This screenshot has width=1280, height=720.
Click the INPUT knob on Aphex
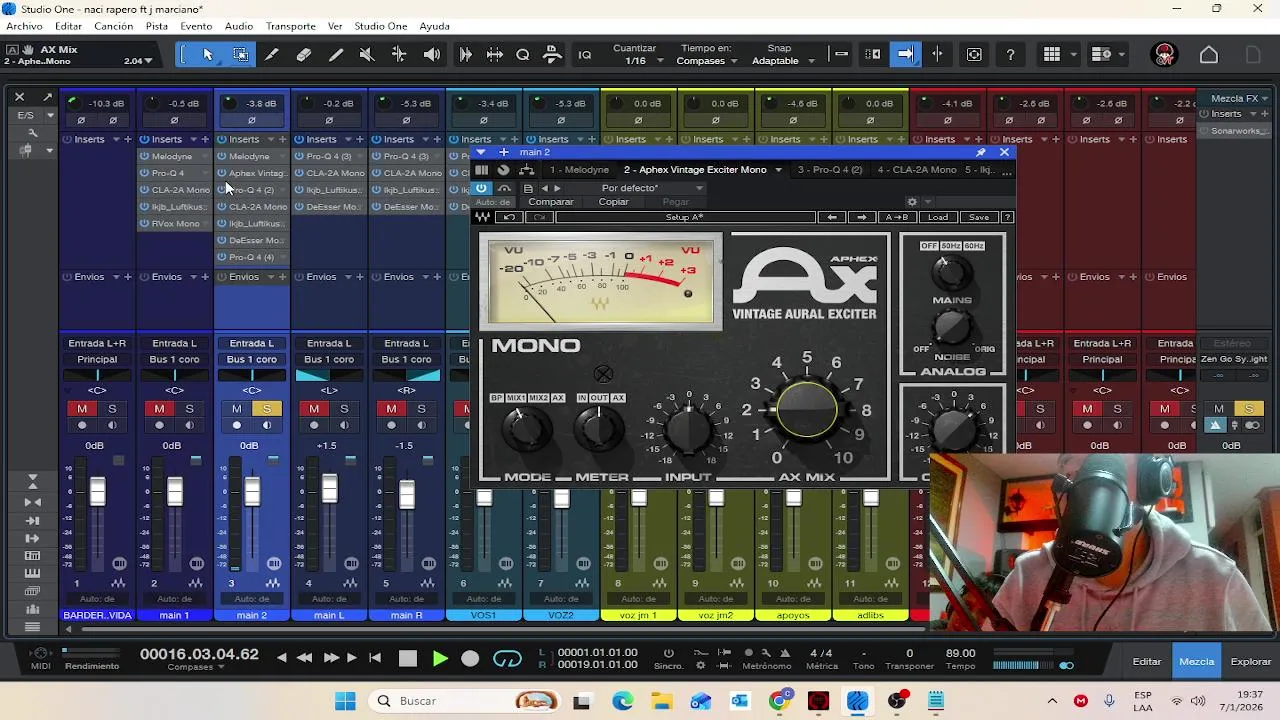tap(688, 429)
